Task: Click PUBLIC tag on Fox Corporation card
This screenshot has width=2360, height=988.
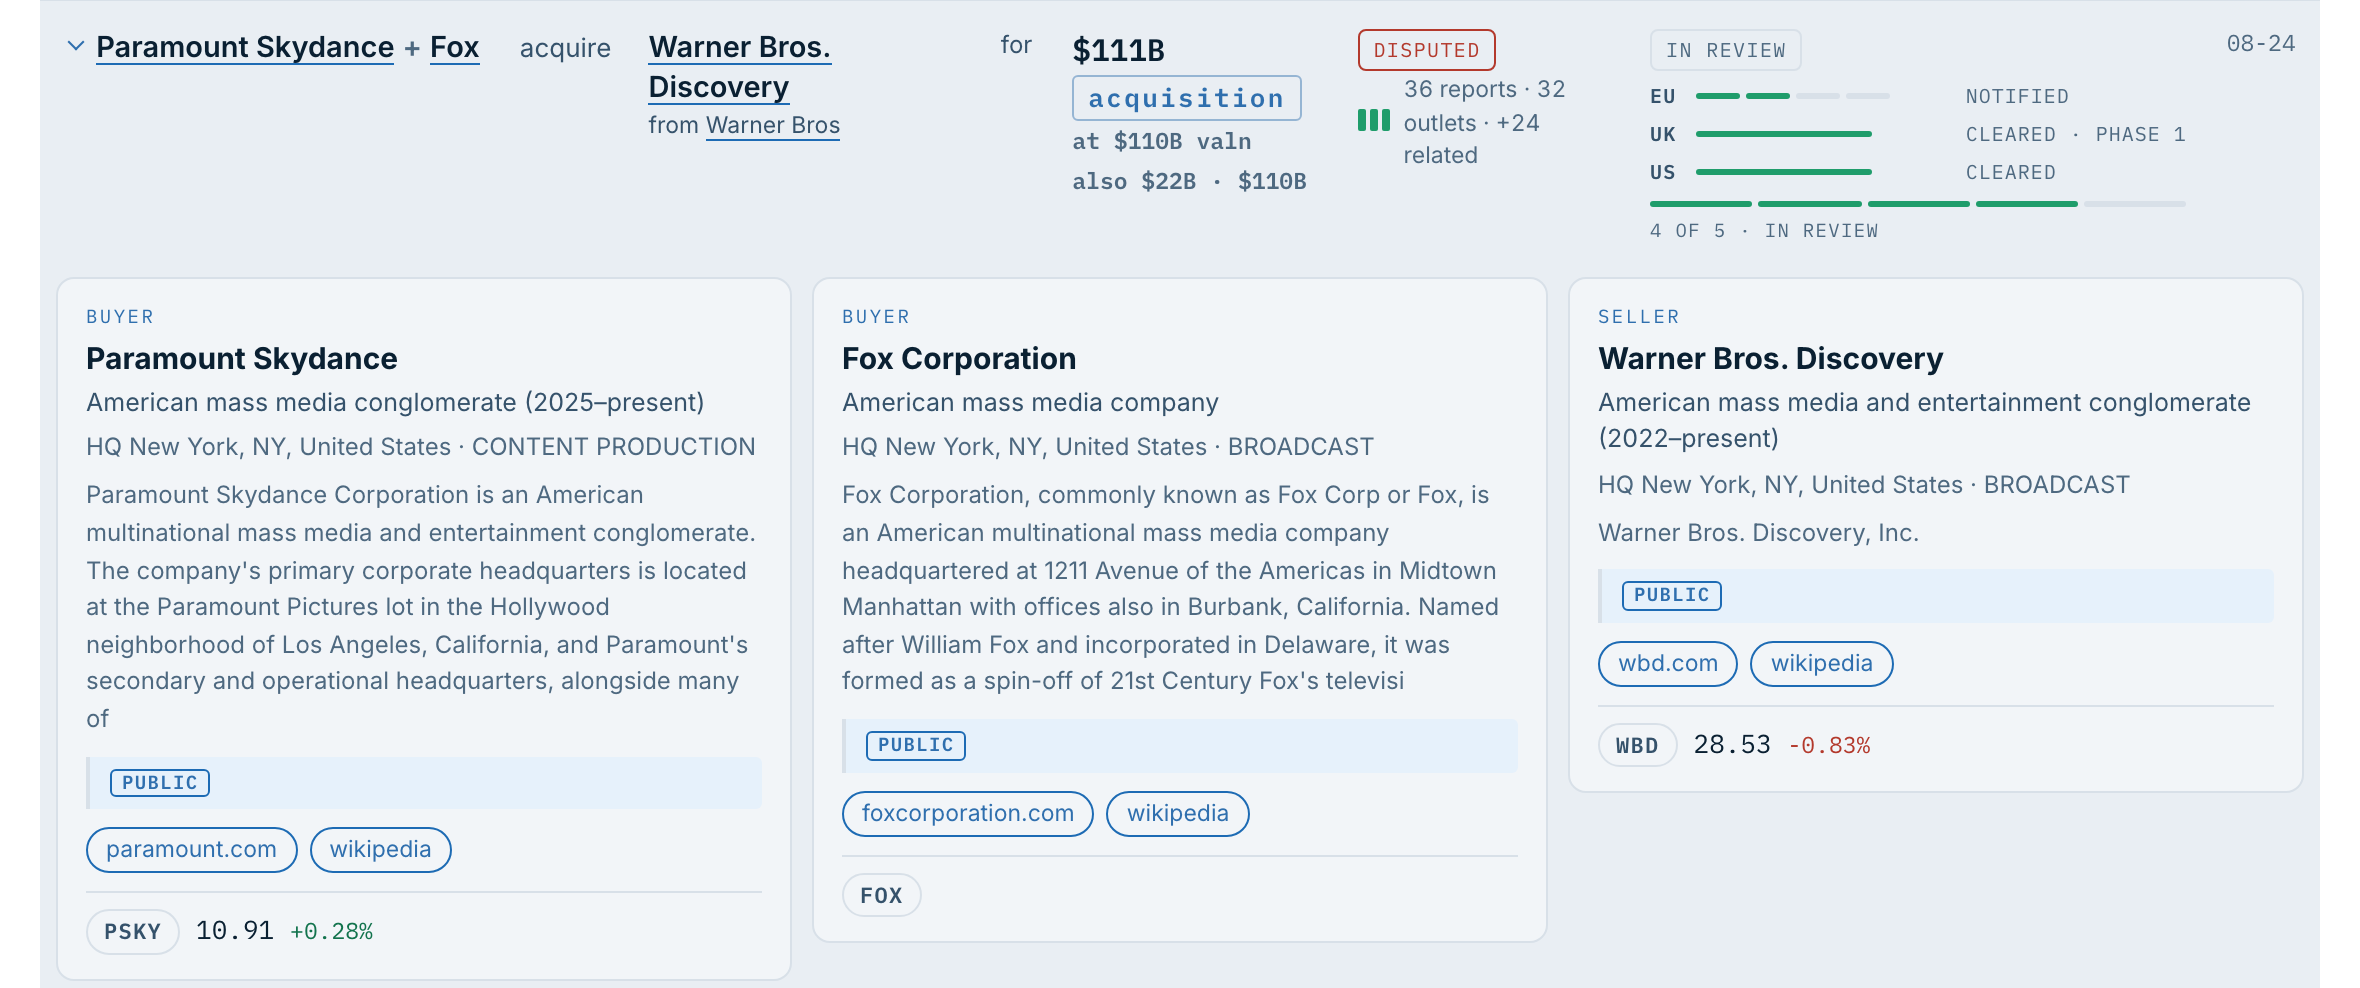Action: (916, 745)
